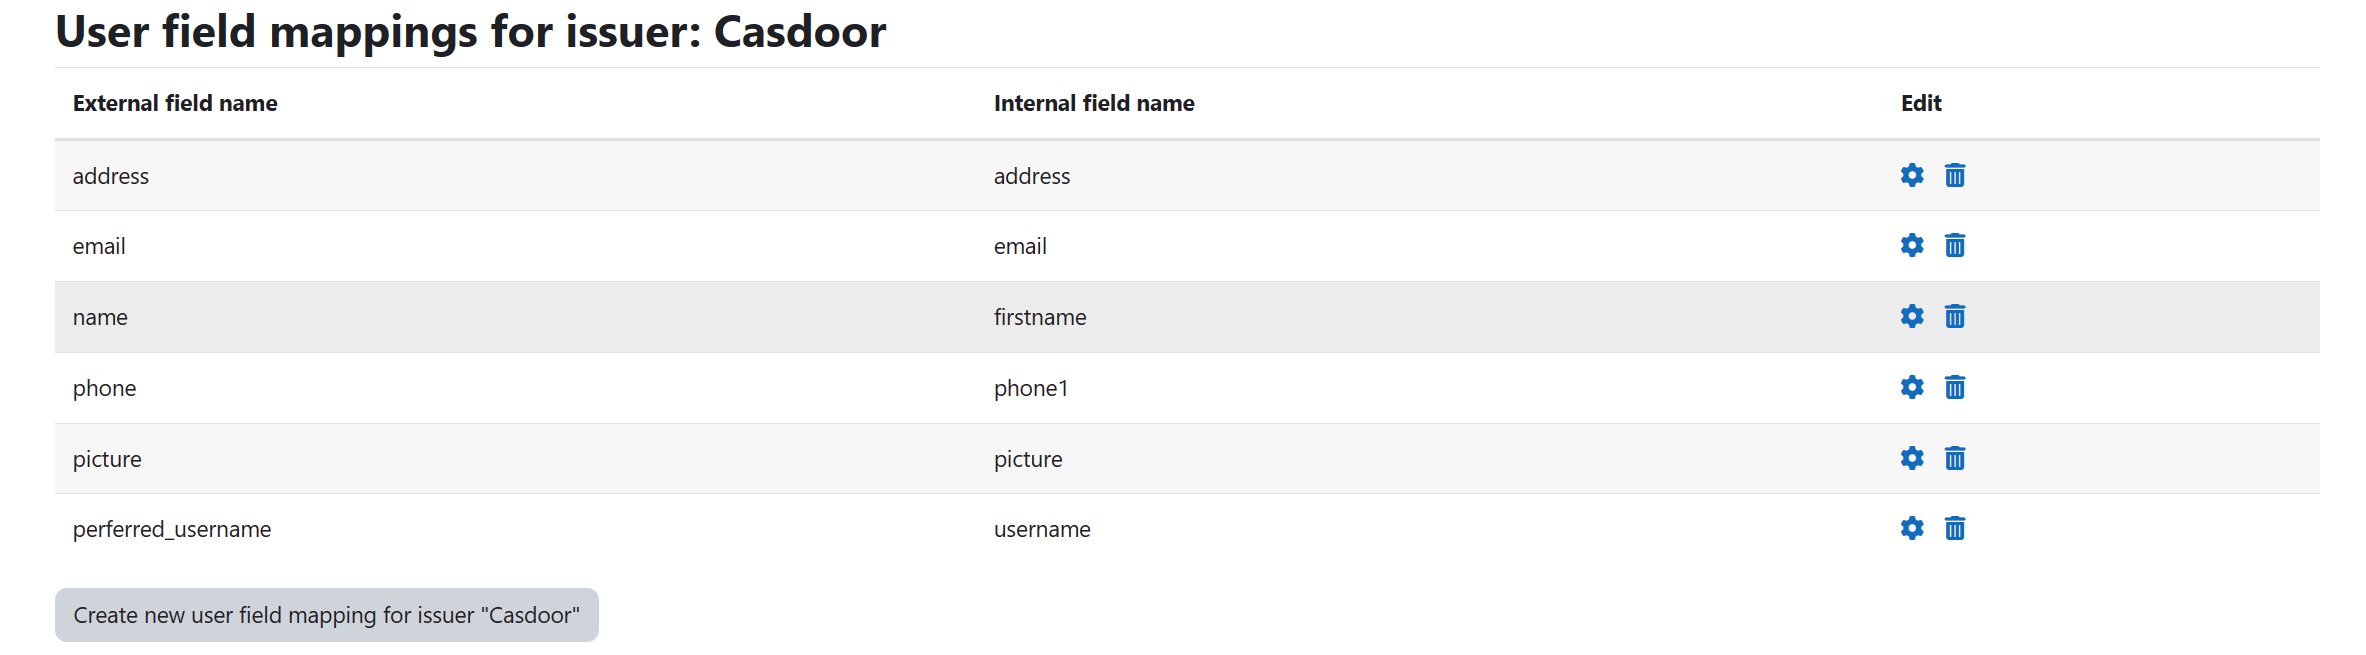Image resolution: width=2366 pixels, height=655 pixels.
Task: Edit the name to firstname mapping
Action: click(1912, 316)
